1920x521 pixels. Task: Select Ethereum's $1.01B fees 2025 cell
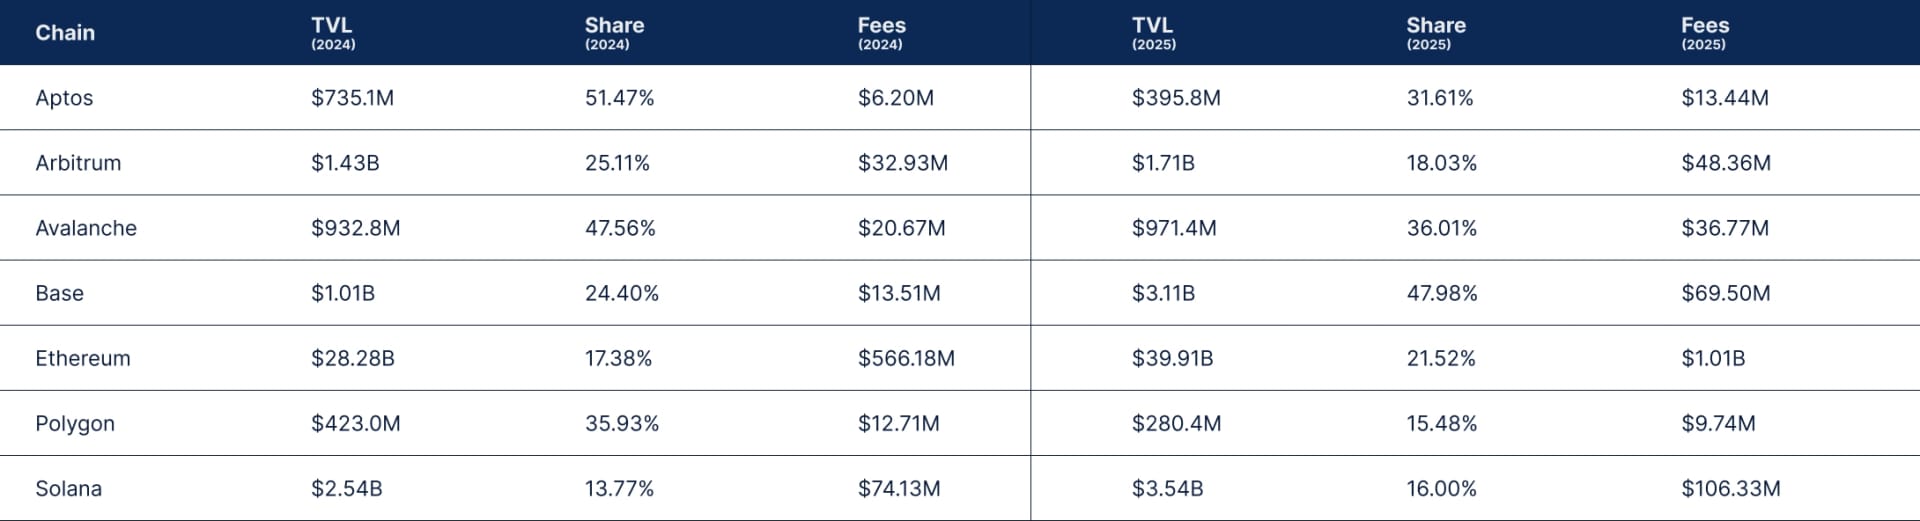pos(1713,358)
